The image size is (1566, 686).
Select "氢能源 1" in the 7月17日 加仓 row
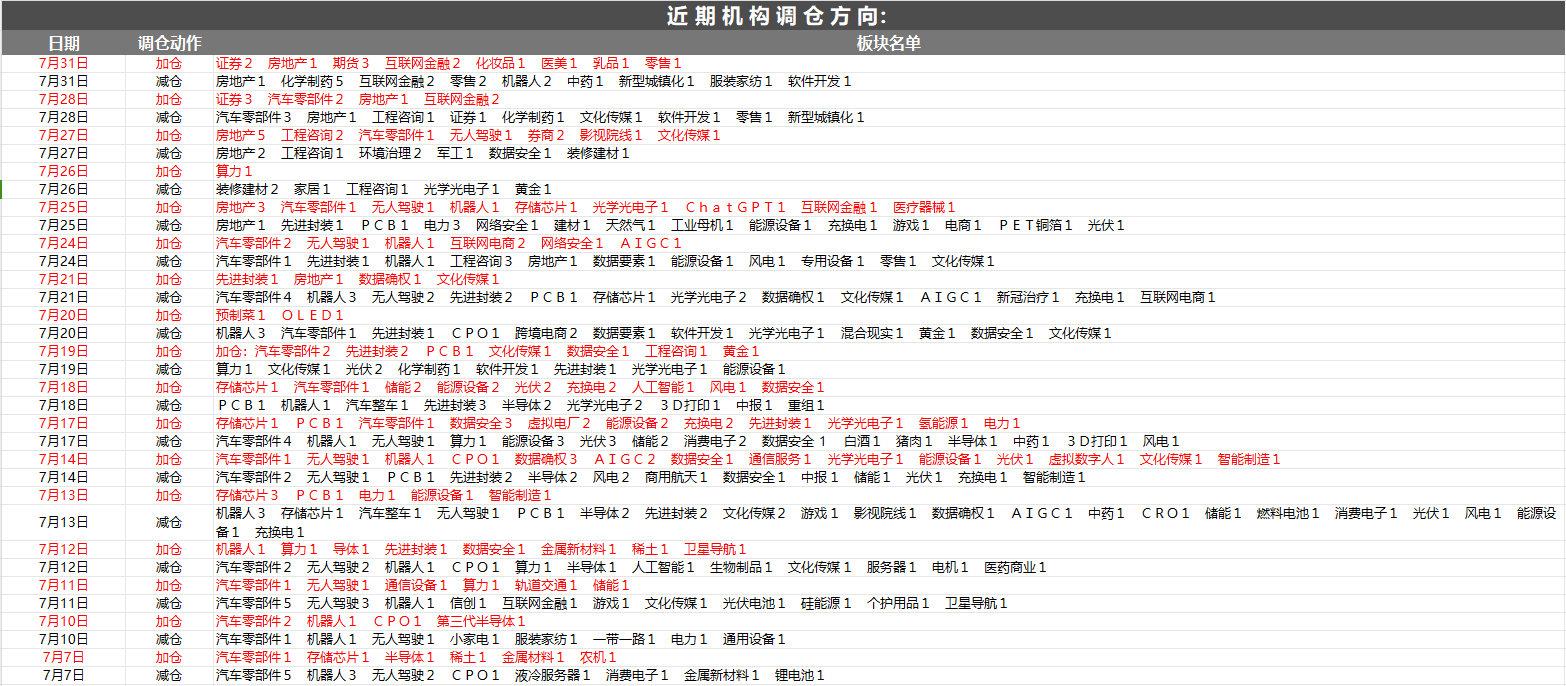[x=943, y=423]
